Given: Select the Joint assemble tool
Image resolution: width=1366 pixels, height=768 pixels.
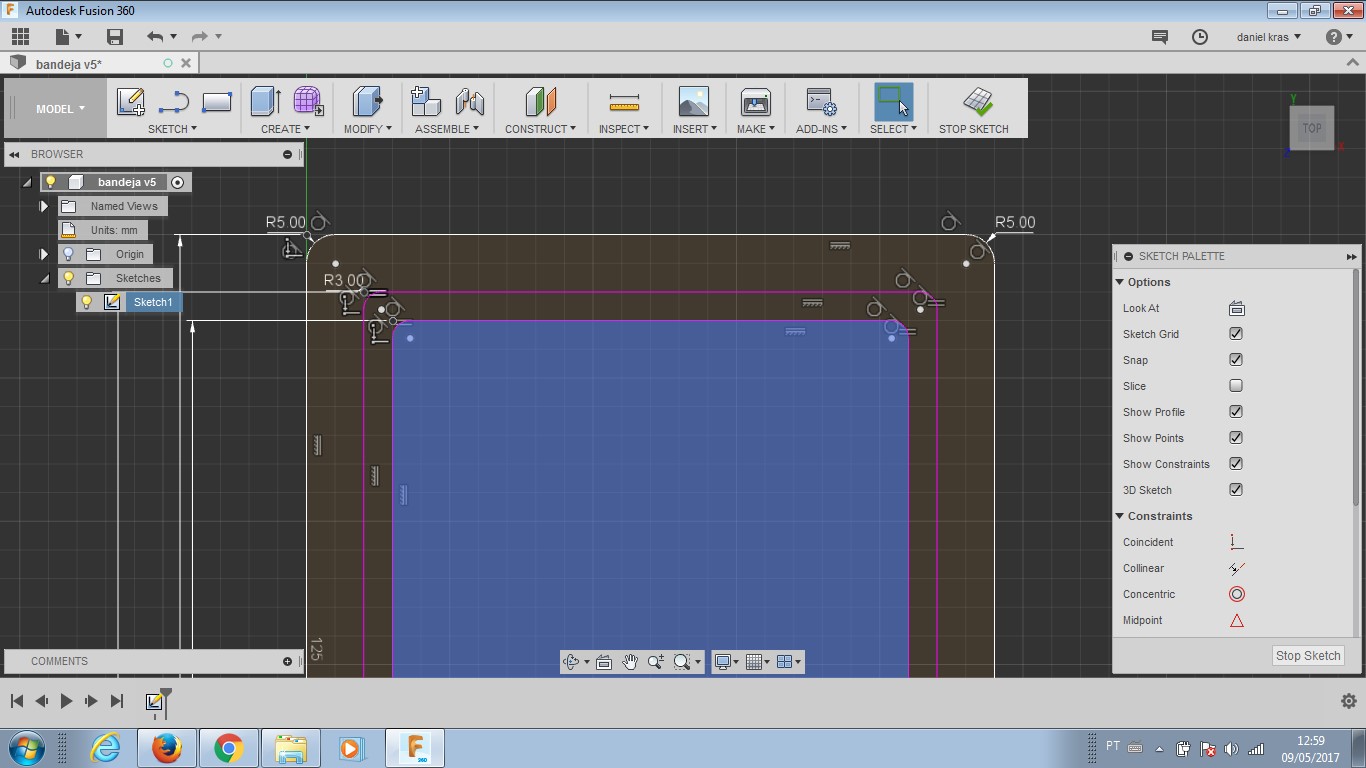Looking at the screenshot, I should 469,101.
